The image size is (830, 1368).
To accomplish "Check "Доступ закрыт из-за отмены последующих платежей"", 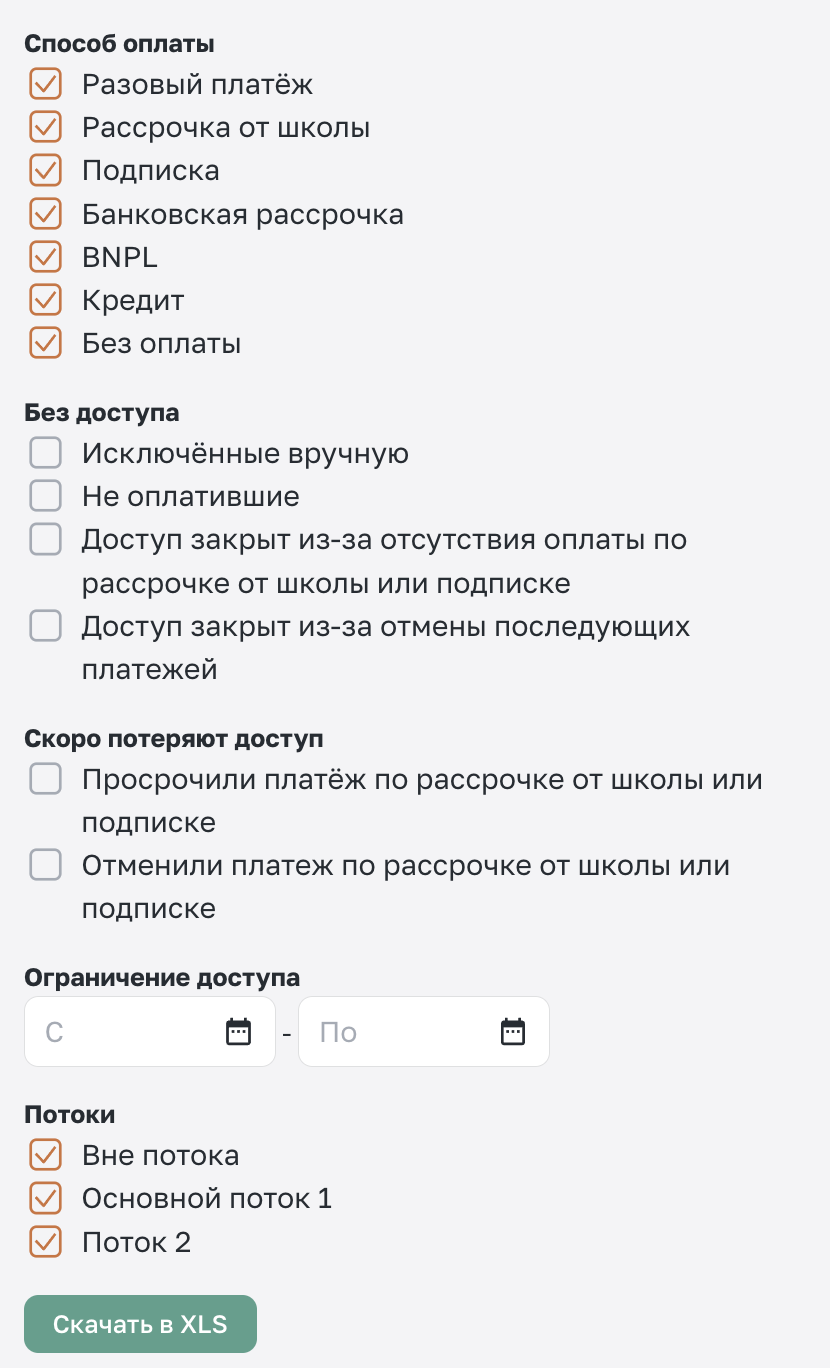I will click(46, 626).
